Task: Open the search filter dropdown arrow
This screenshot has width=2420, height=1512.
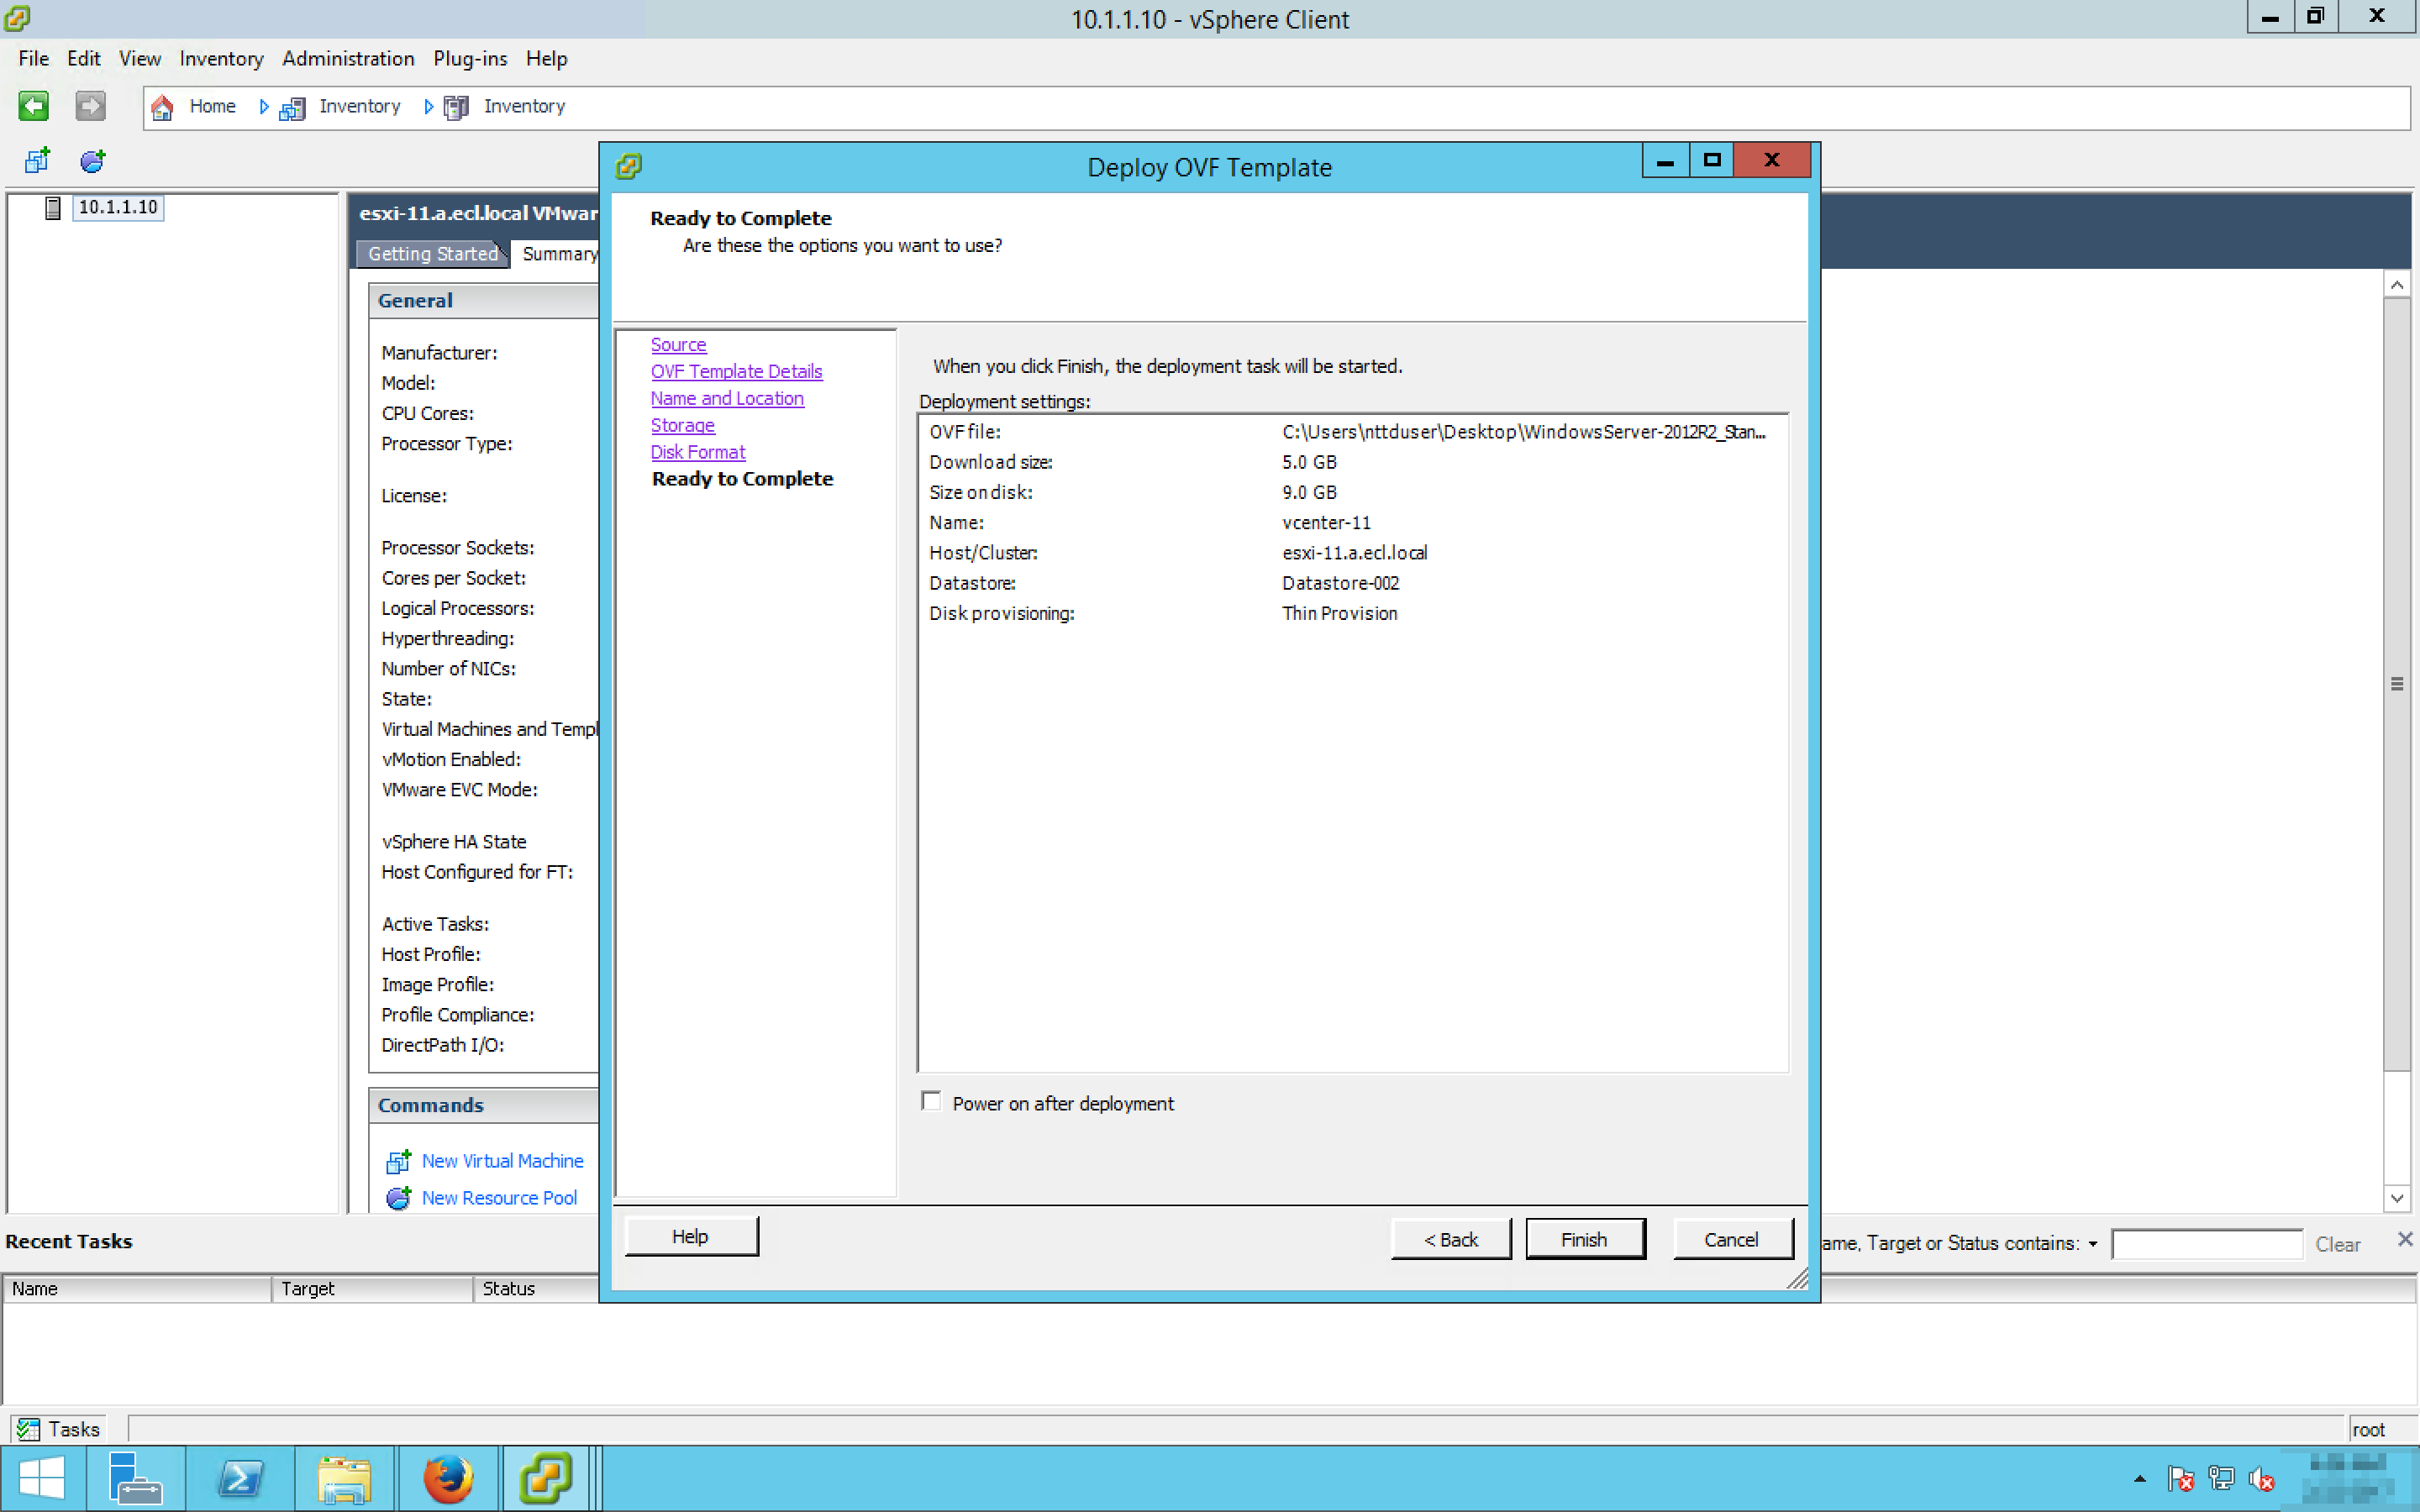Action: point(2092,1244)
